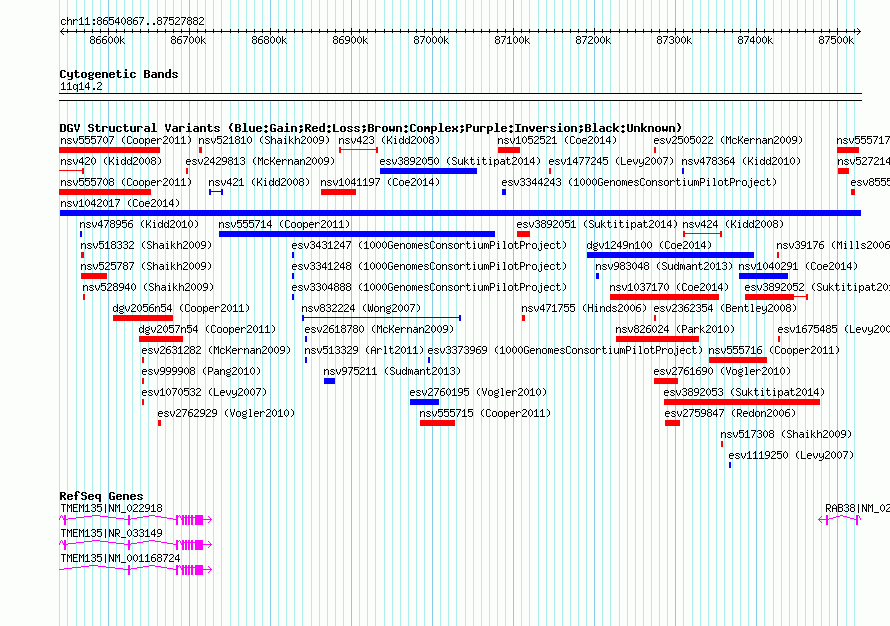Click variant label nsv521810 (Shaikh2009)

tap(264, 140)
